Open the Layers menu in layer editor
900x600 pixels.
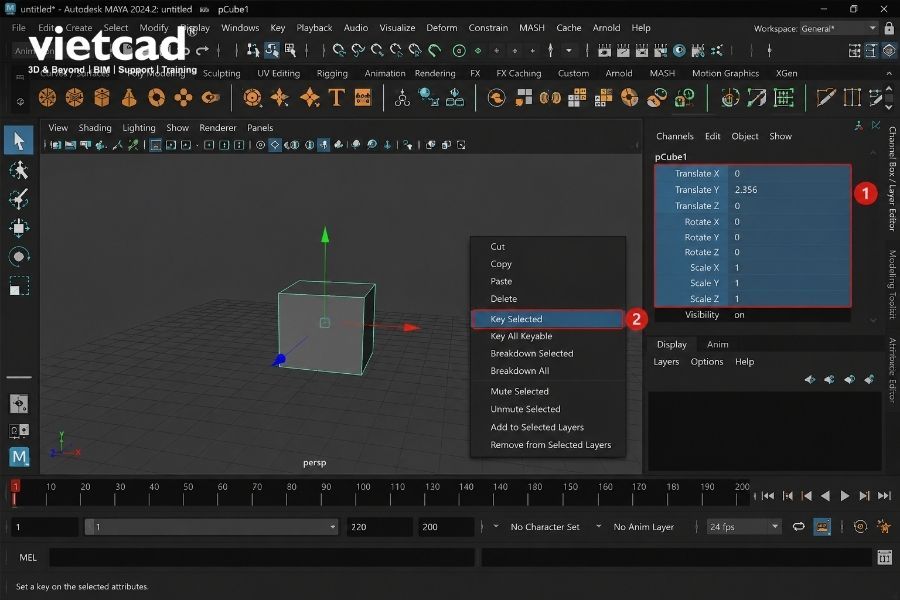pyautogui.click(x=666, y=362)
